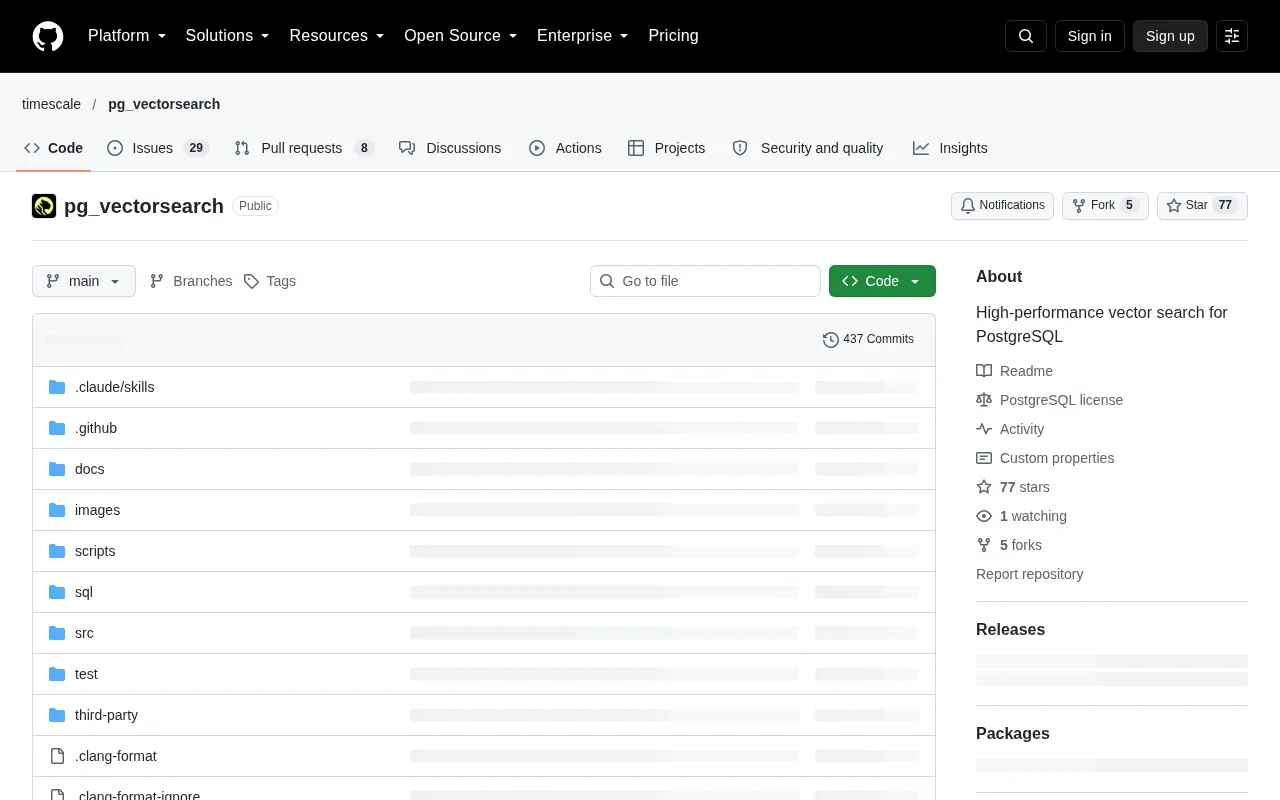Open Custom properties
Viewport: 1280px width, 800px height.
click(x=1045, y=458)
